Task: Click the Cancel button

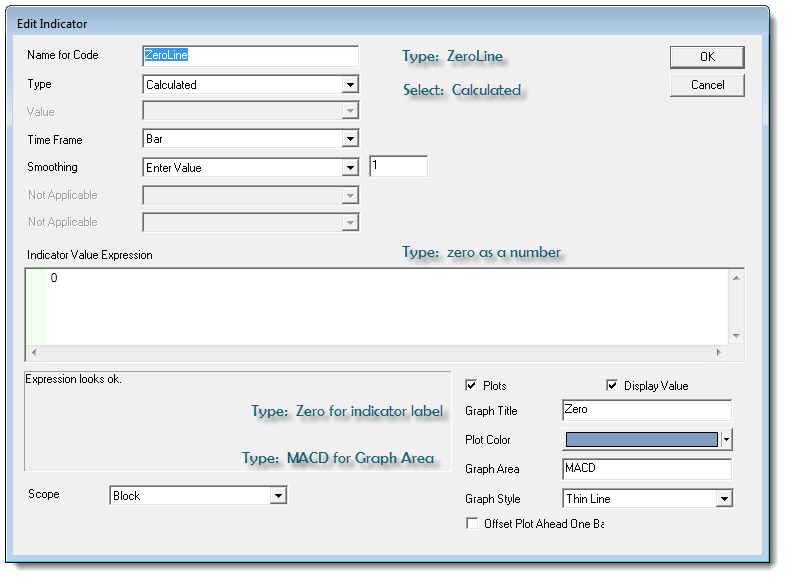Action: tap(706, 85)
